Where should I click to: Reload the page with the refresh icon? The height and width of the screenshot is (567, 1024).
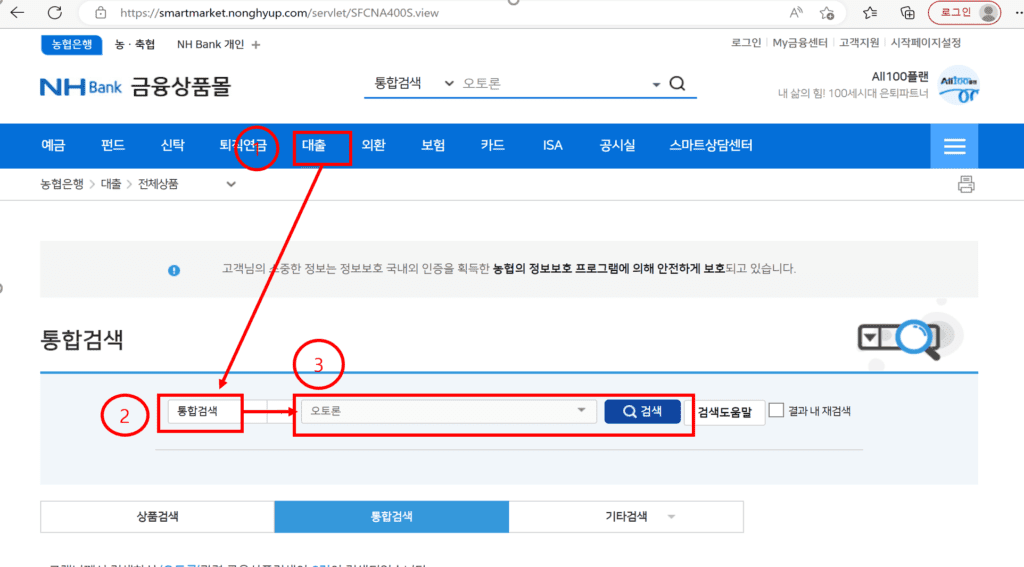pyautogui.click(x=55, y=12)
